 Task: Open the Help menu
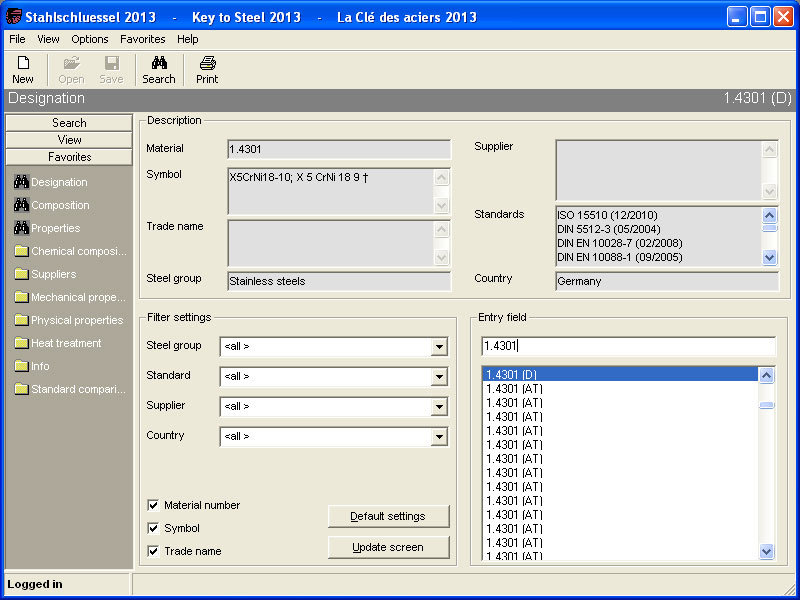tap(188, 39)
